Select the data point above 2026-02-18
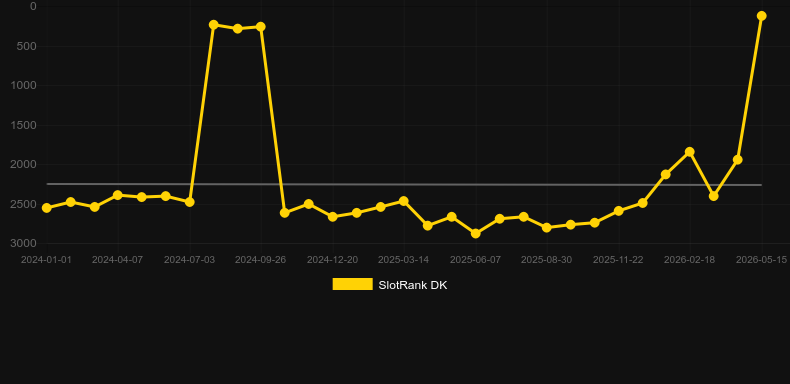The height and width of the screenshot is (384, 790). (x=690, y=152)
